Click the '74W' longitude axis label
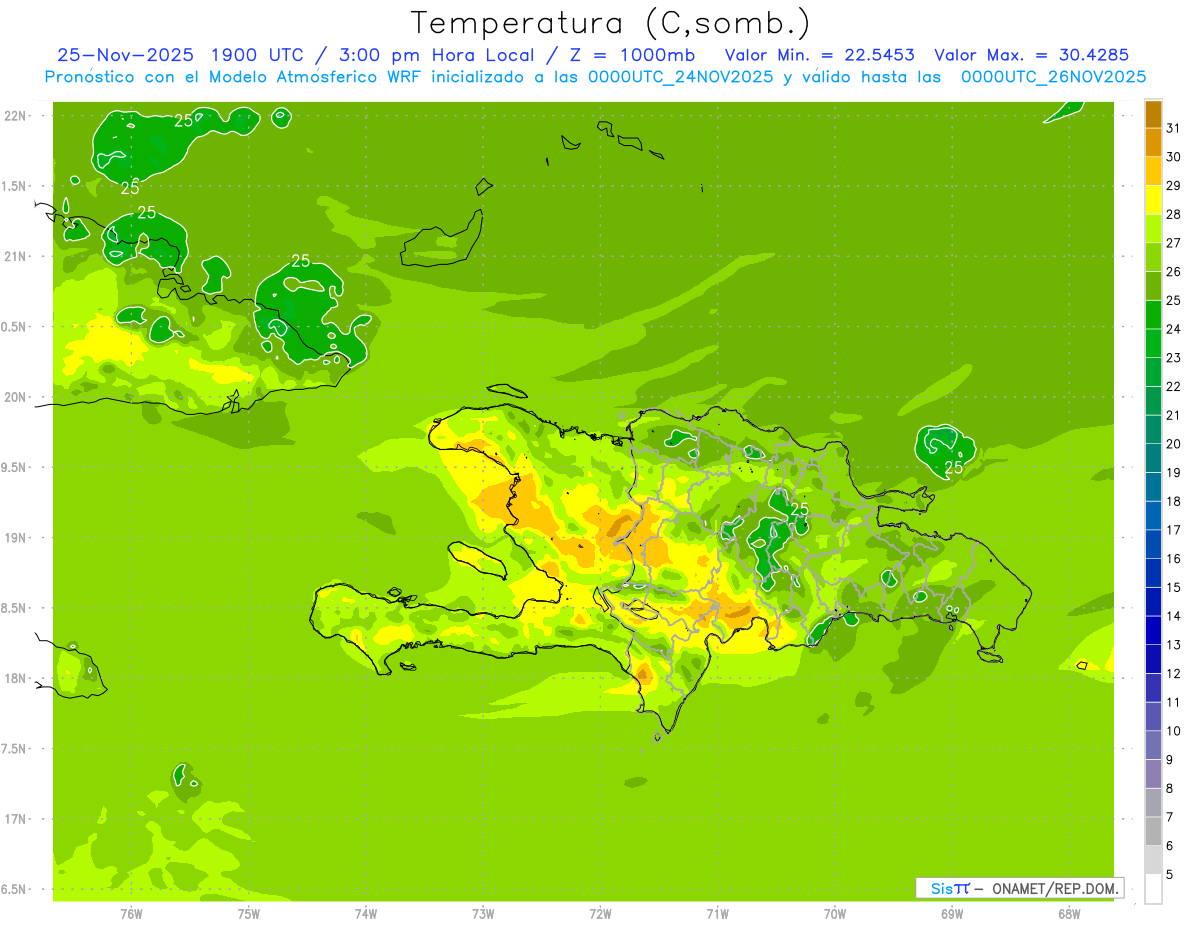The image size is (1200, 927). (x=366, y=913)
